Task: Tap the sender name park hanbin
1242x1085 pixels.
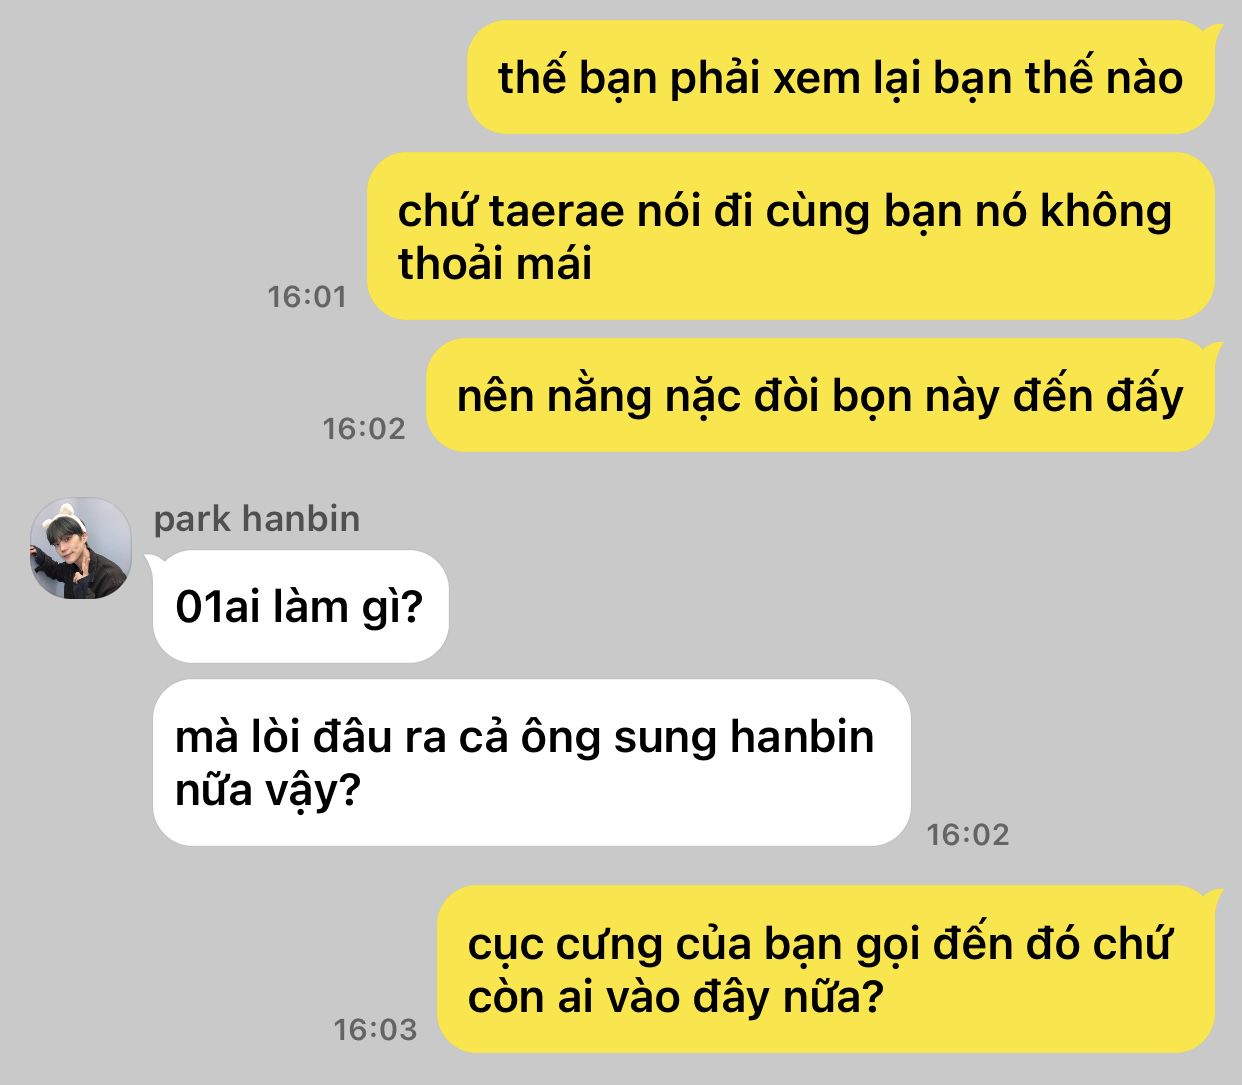Action: click(257, 519)
